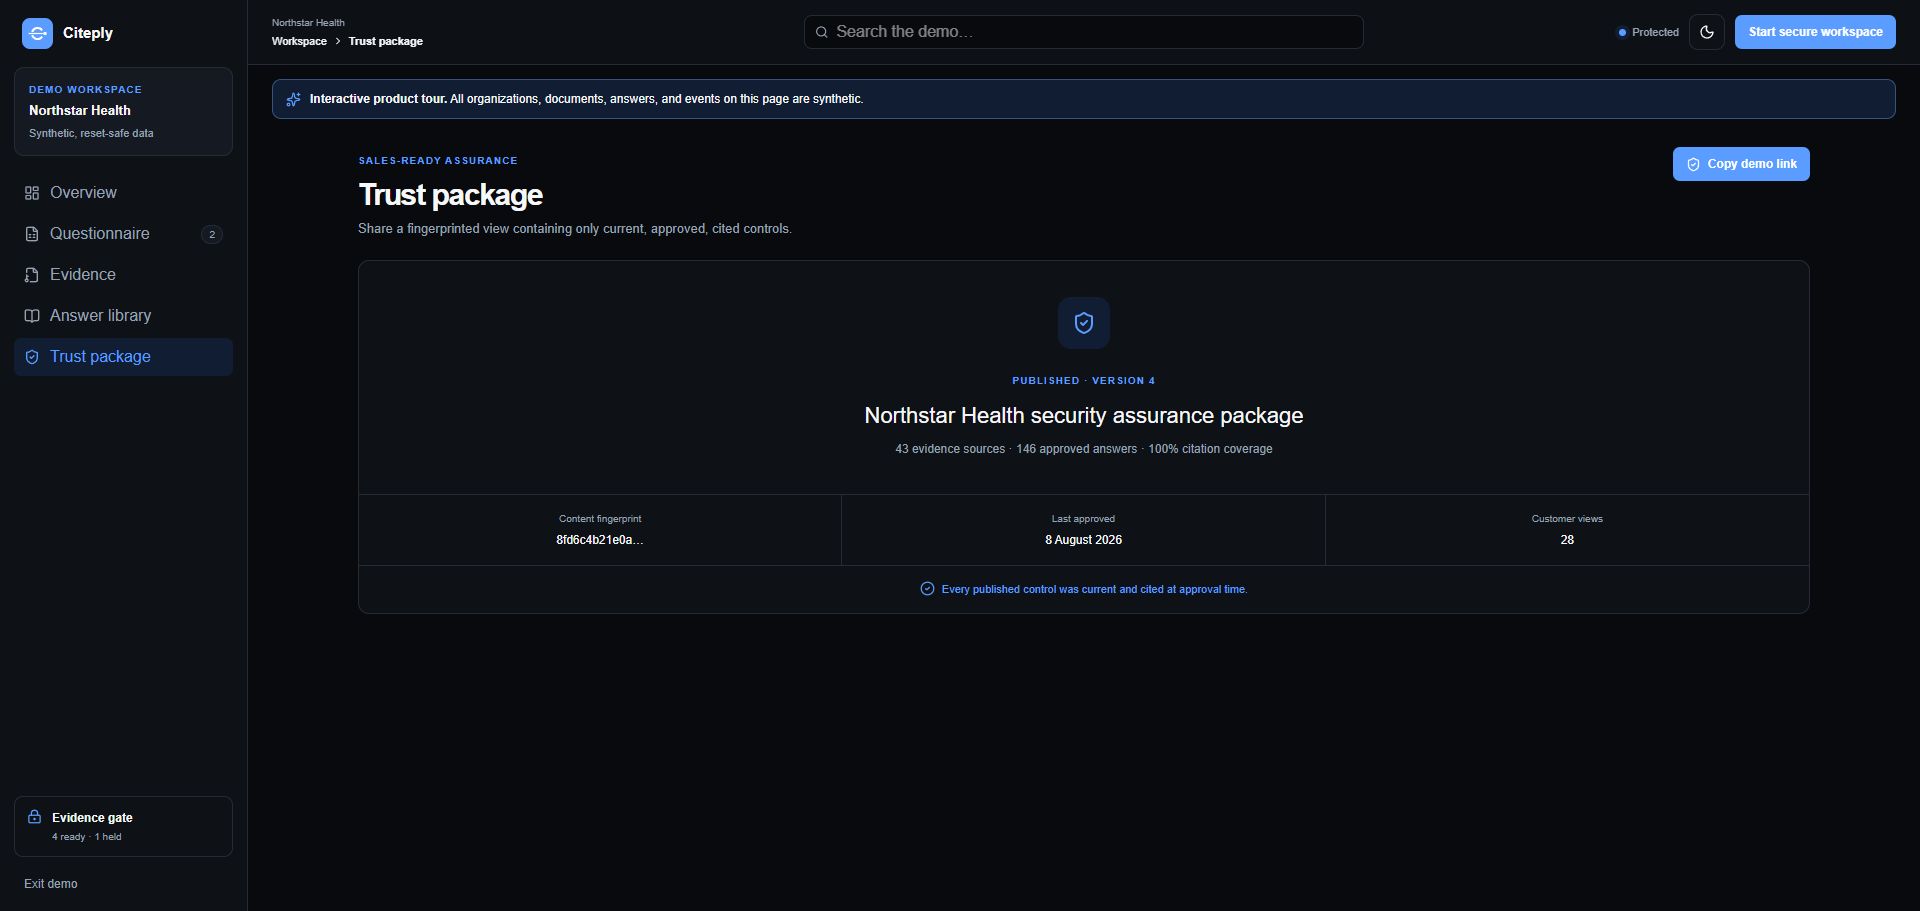
Task: Select the Trust package menu item
Action: [123, 357]
